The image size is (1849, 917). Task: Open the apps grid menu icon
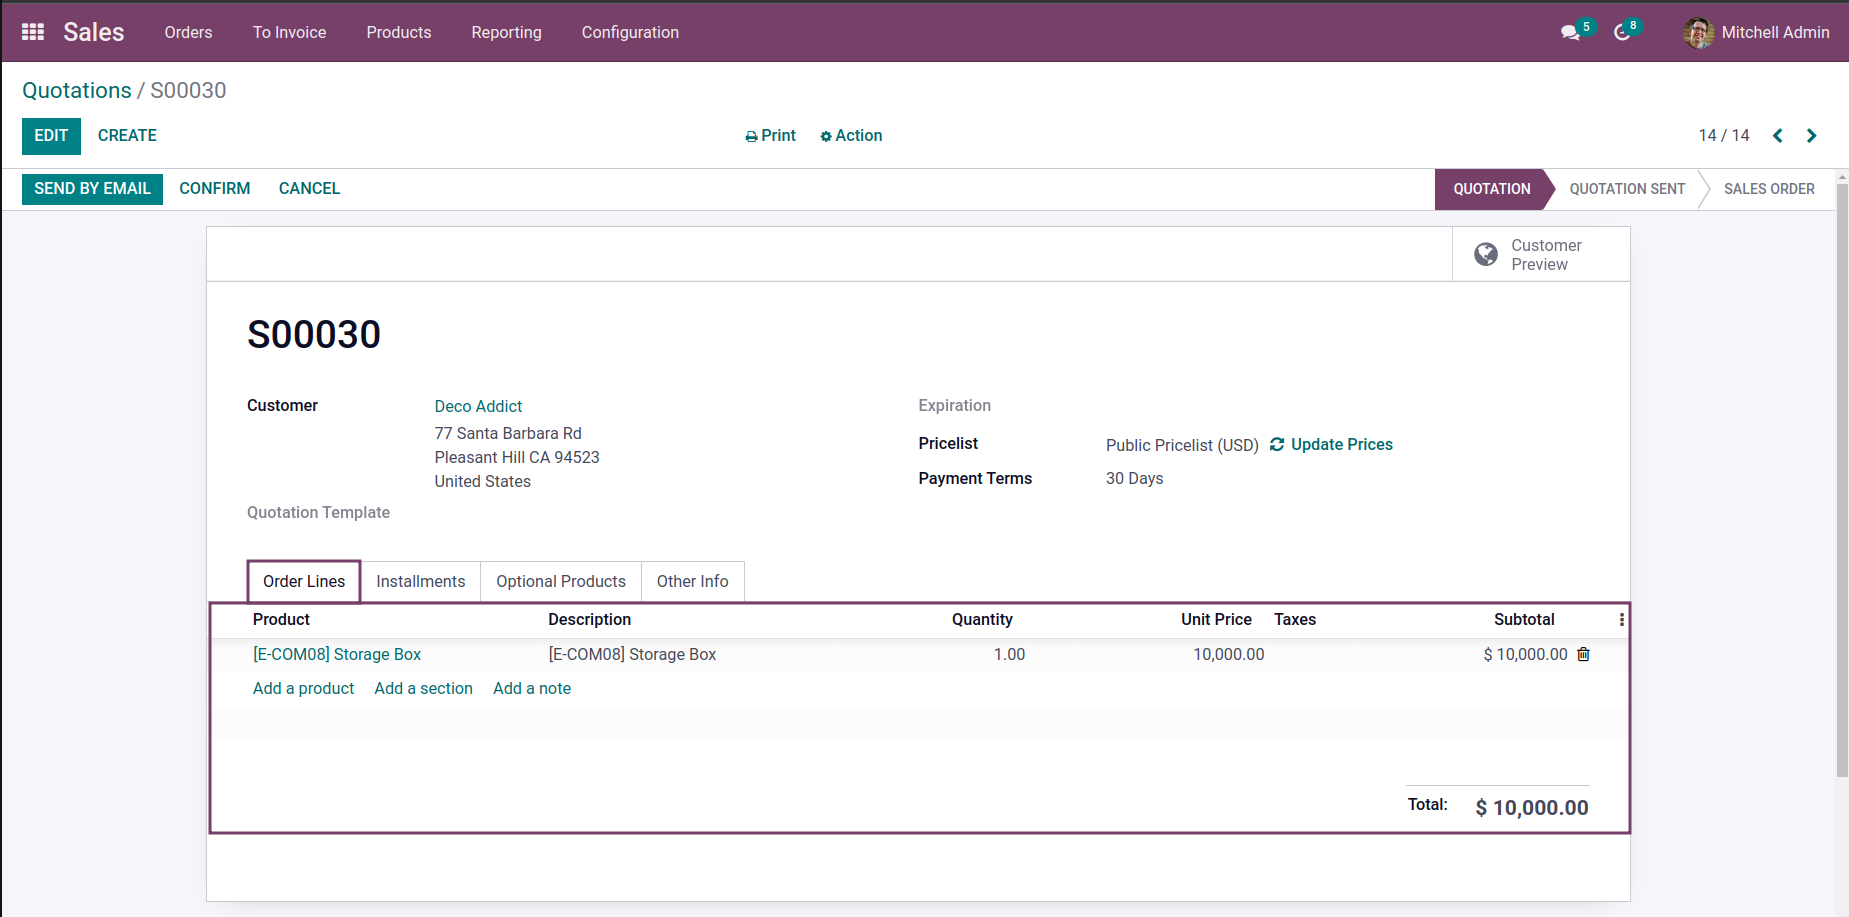pos(33,32)
